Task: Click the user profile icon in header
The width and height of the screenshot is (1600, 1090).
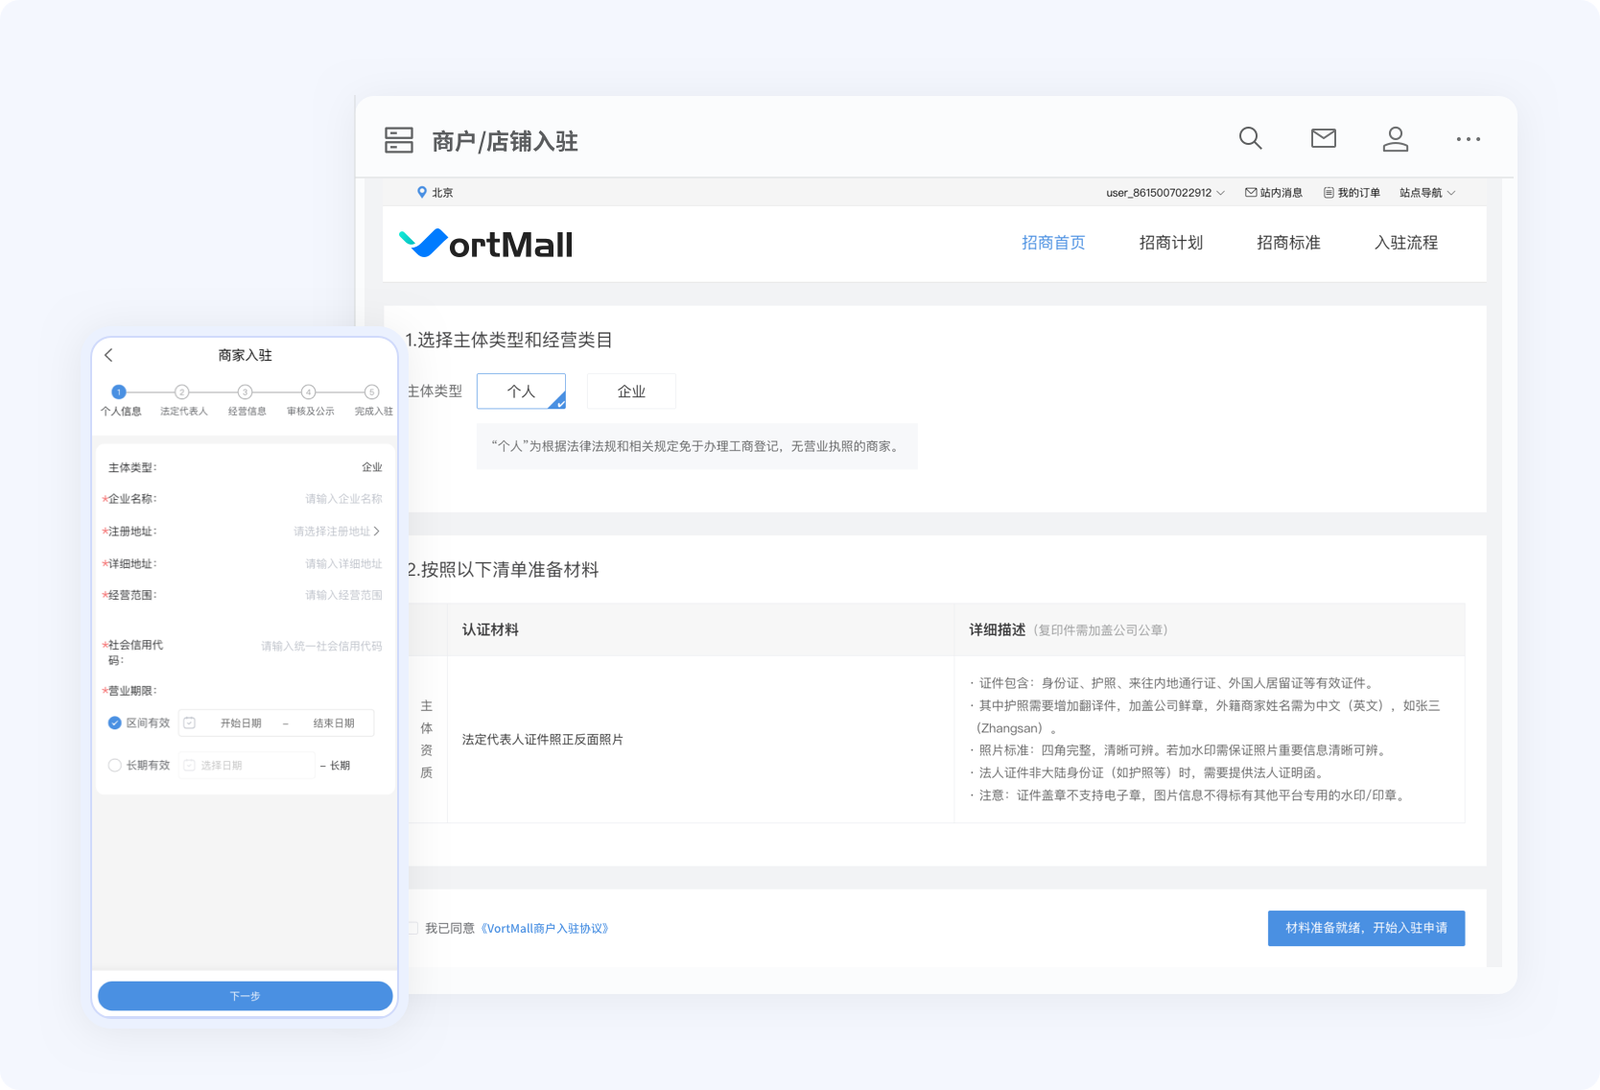Action: (x=1395, y=139)
